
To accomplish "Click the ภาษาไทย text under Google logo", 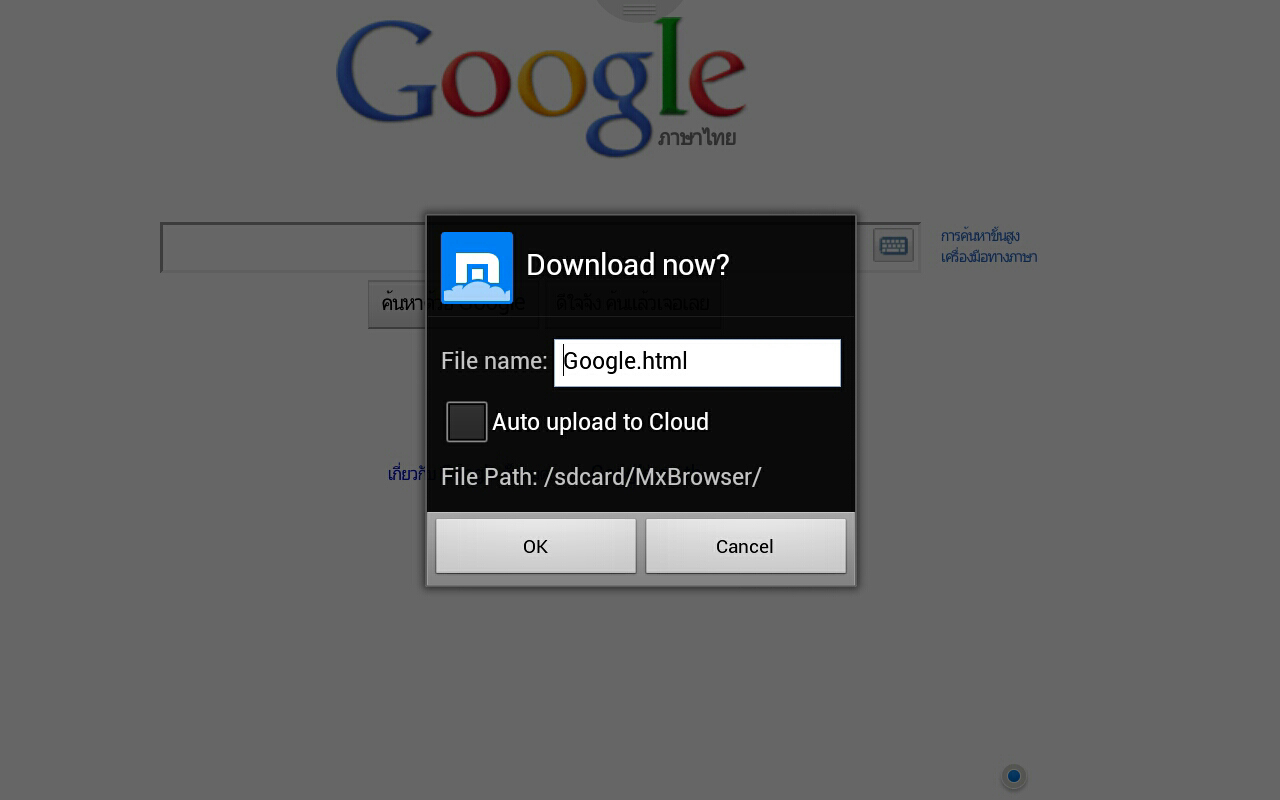I will (x=697, y=138).
